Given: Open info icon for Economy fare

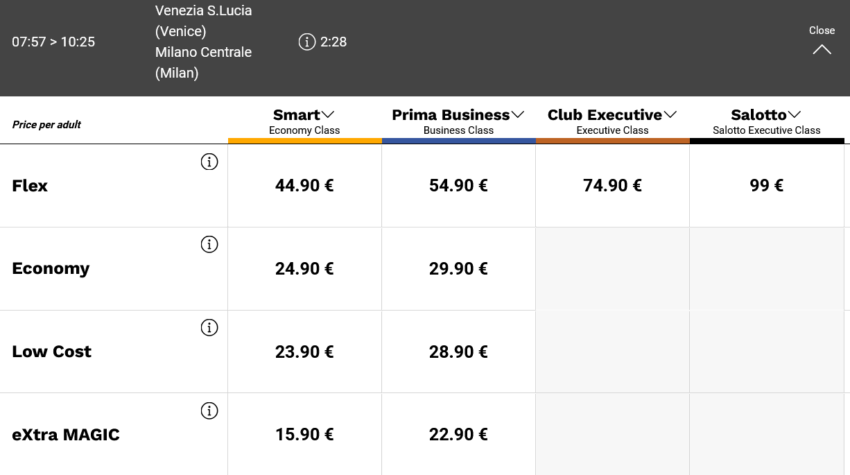Looking at the screenshot, I should (x=209, y=245).
